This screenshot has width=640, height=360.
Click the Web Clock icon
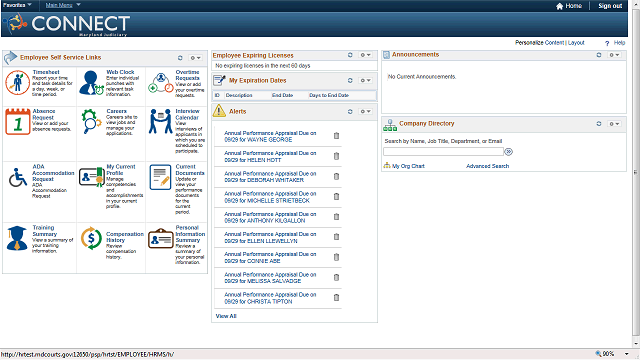[x=91, y=82]
